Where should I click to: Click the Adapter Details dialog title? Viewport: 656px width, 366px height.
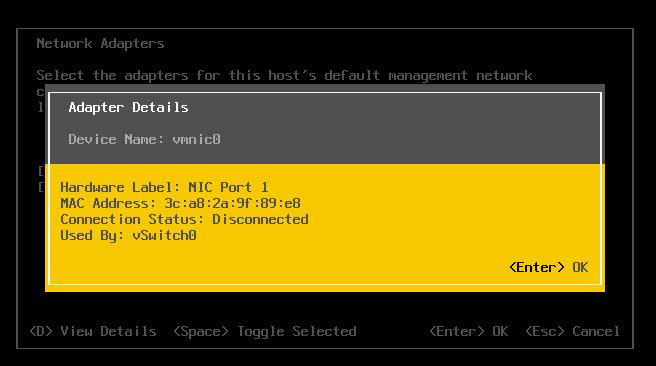128,107
